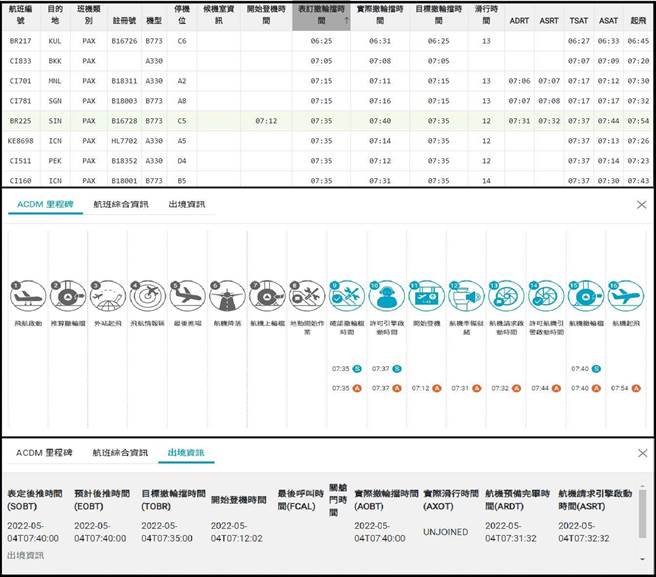Select milestone 14 許可航機引擎啟動 icon
The width and height of the screenshot is (656, 577).
point(547,296)
